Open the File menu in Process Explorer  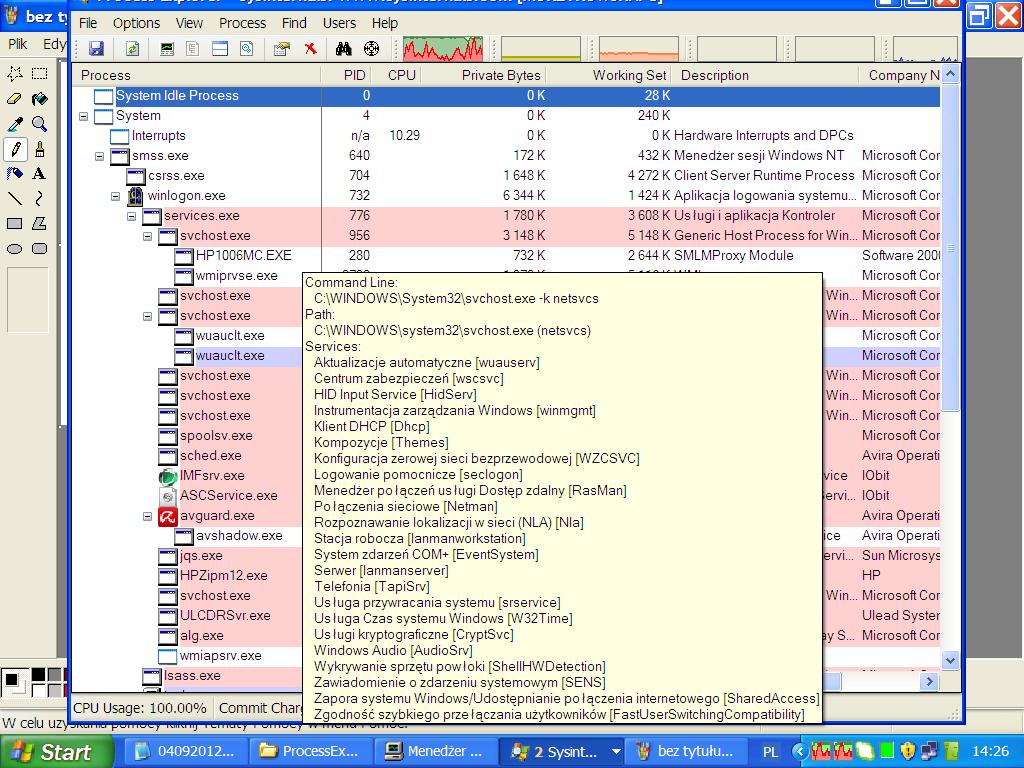point(88,23)
